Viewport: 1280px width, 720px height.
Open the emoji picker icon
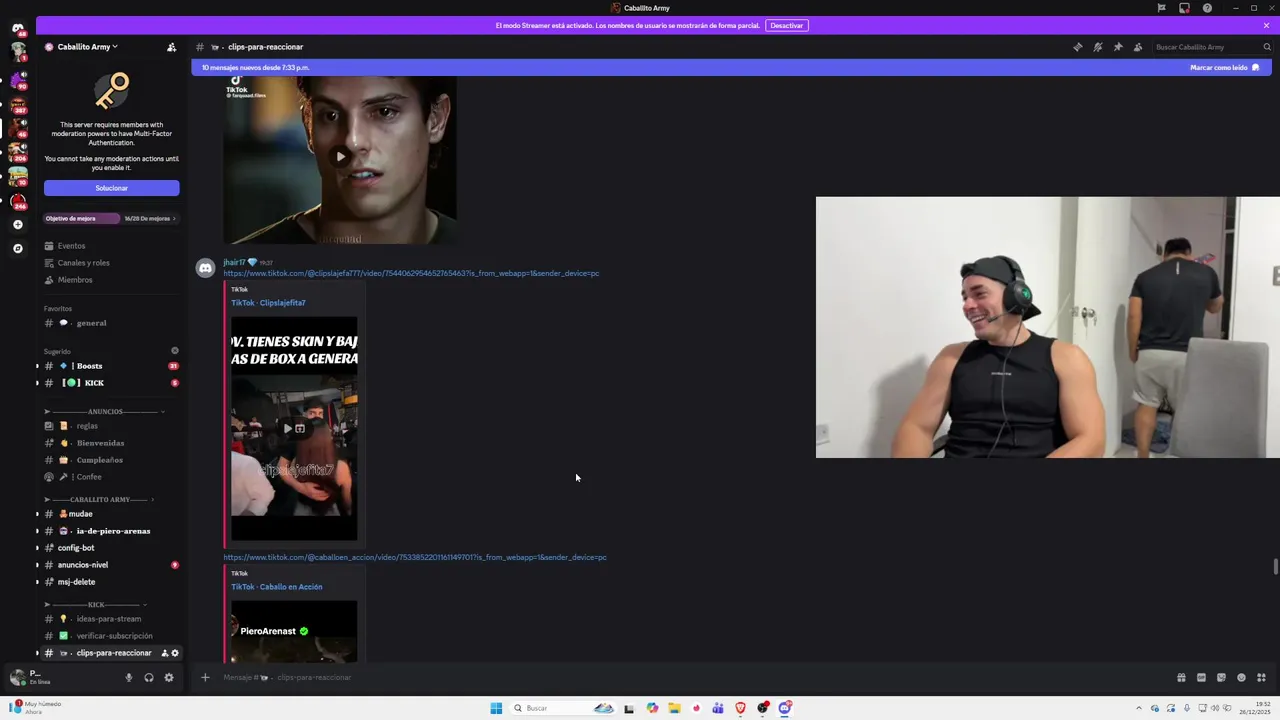[x=1241, y=677]
